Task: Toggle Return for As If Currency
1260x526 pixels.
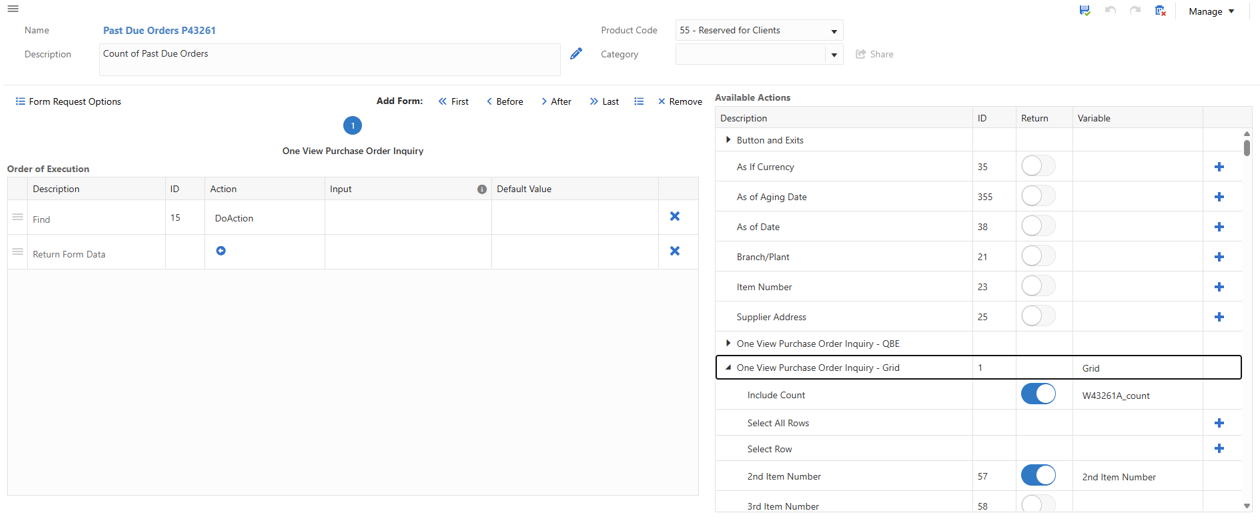Action: tap(1038, 166)
